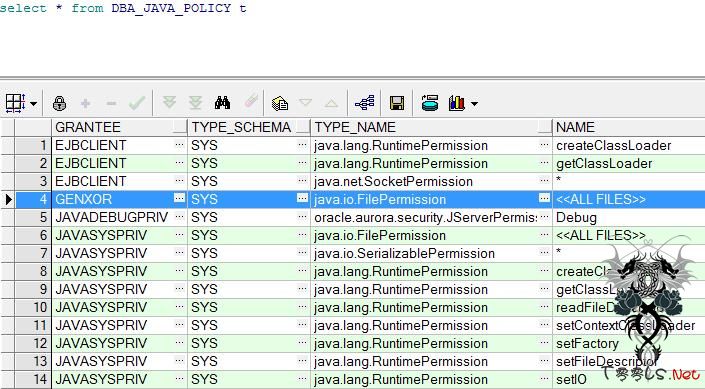Screen dimensions: 705x389
Task: Fetch the next page of results
Action: pyautogui.click(x=169, y=103)
